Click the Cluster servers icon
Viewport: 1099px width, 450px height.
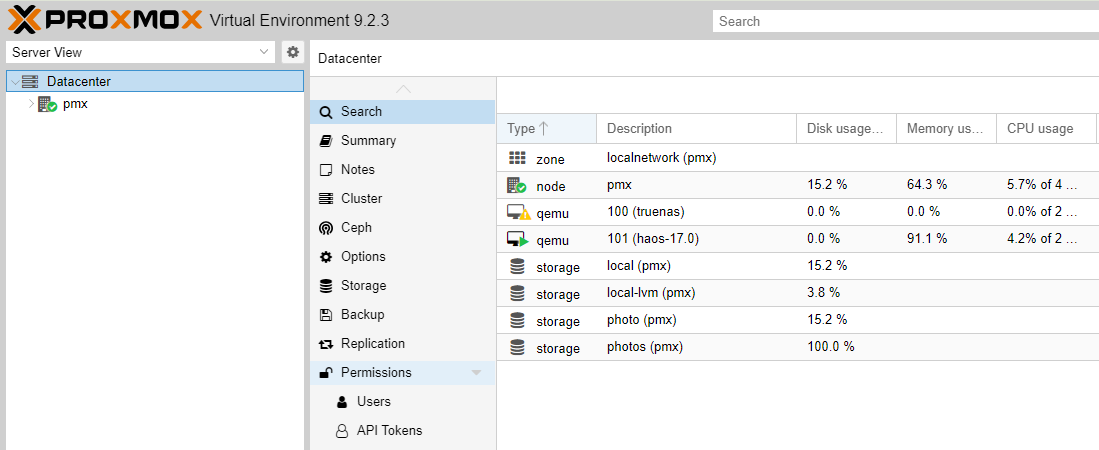coord(326,199)
